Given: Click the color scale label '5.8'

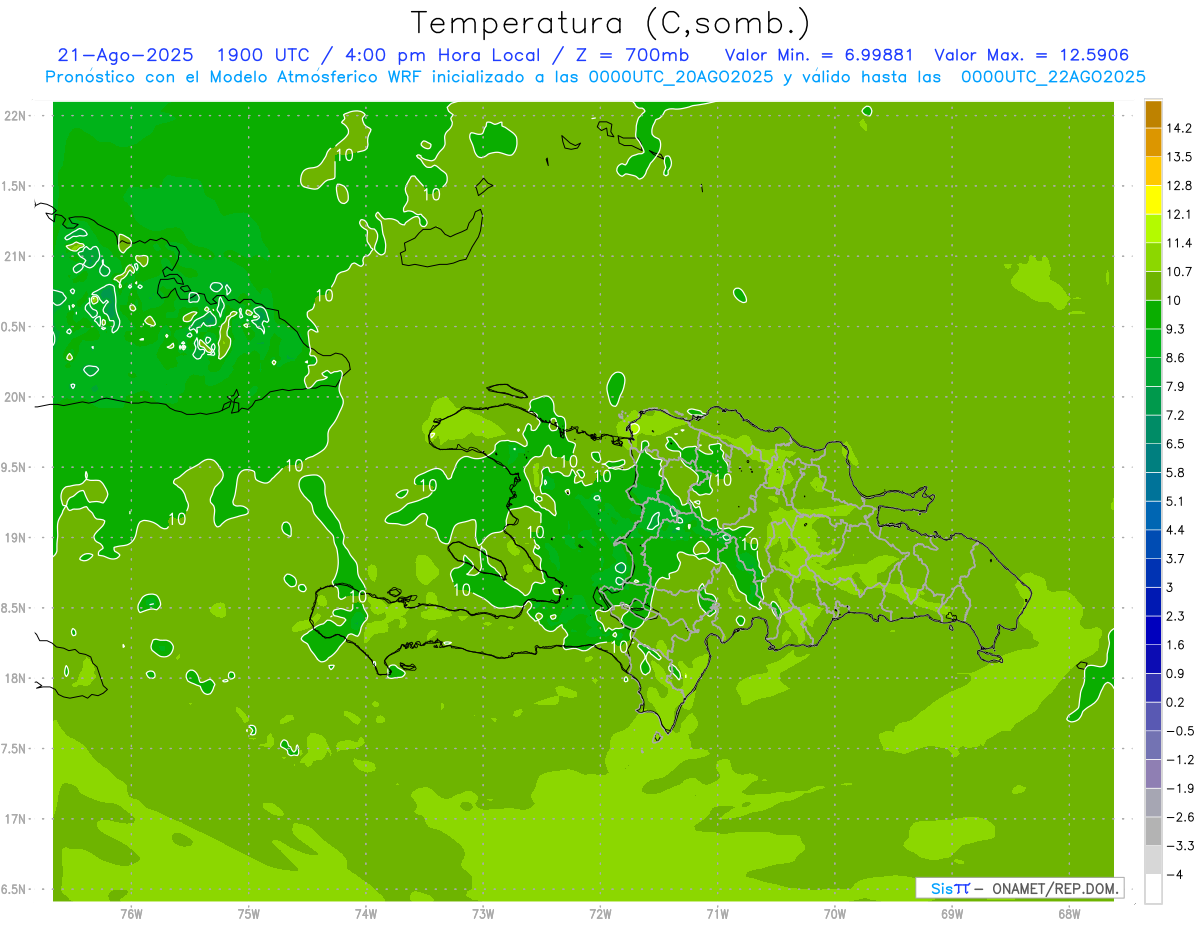Looking at the screenshot, I should pyautogui.click(x=1175, y=472).
